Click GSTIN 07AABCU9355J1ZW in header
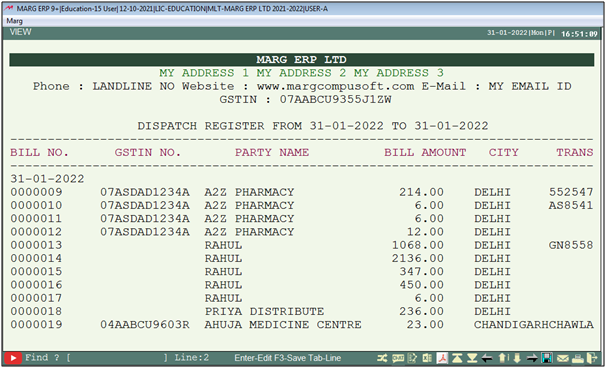The image size is (607, 368). click(335, 100)
